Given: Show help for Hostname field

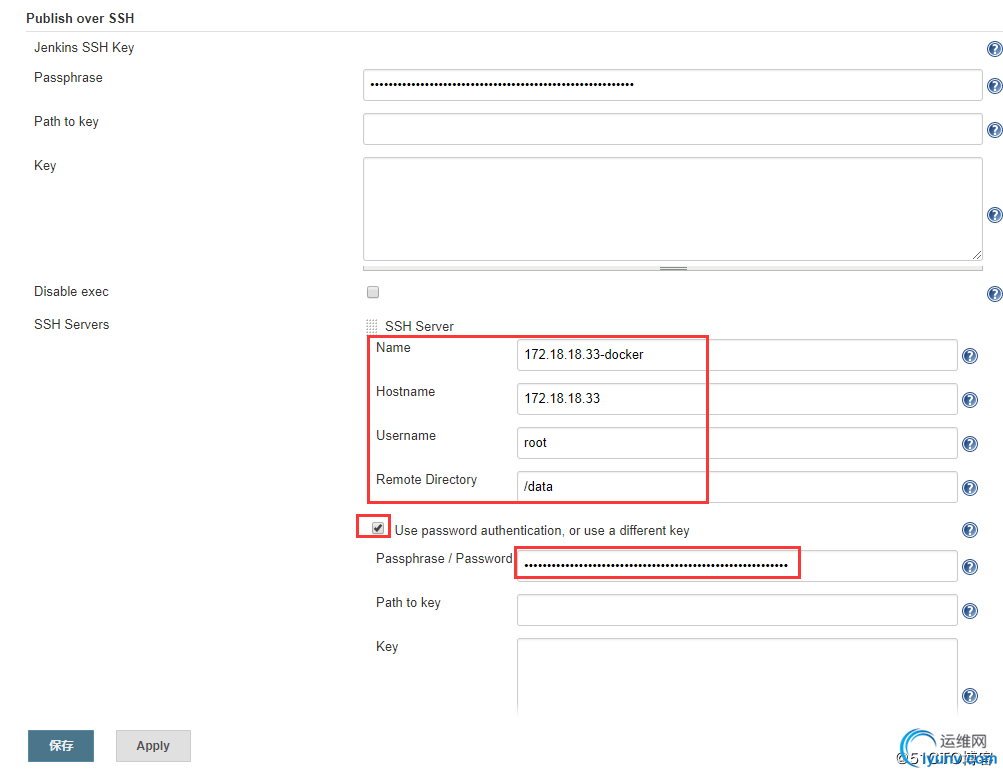Looking at the screenshot, I should point(970,400).
